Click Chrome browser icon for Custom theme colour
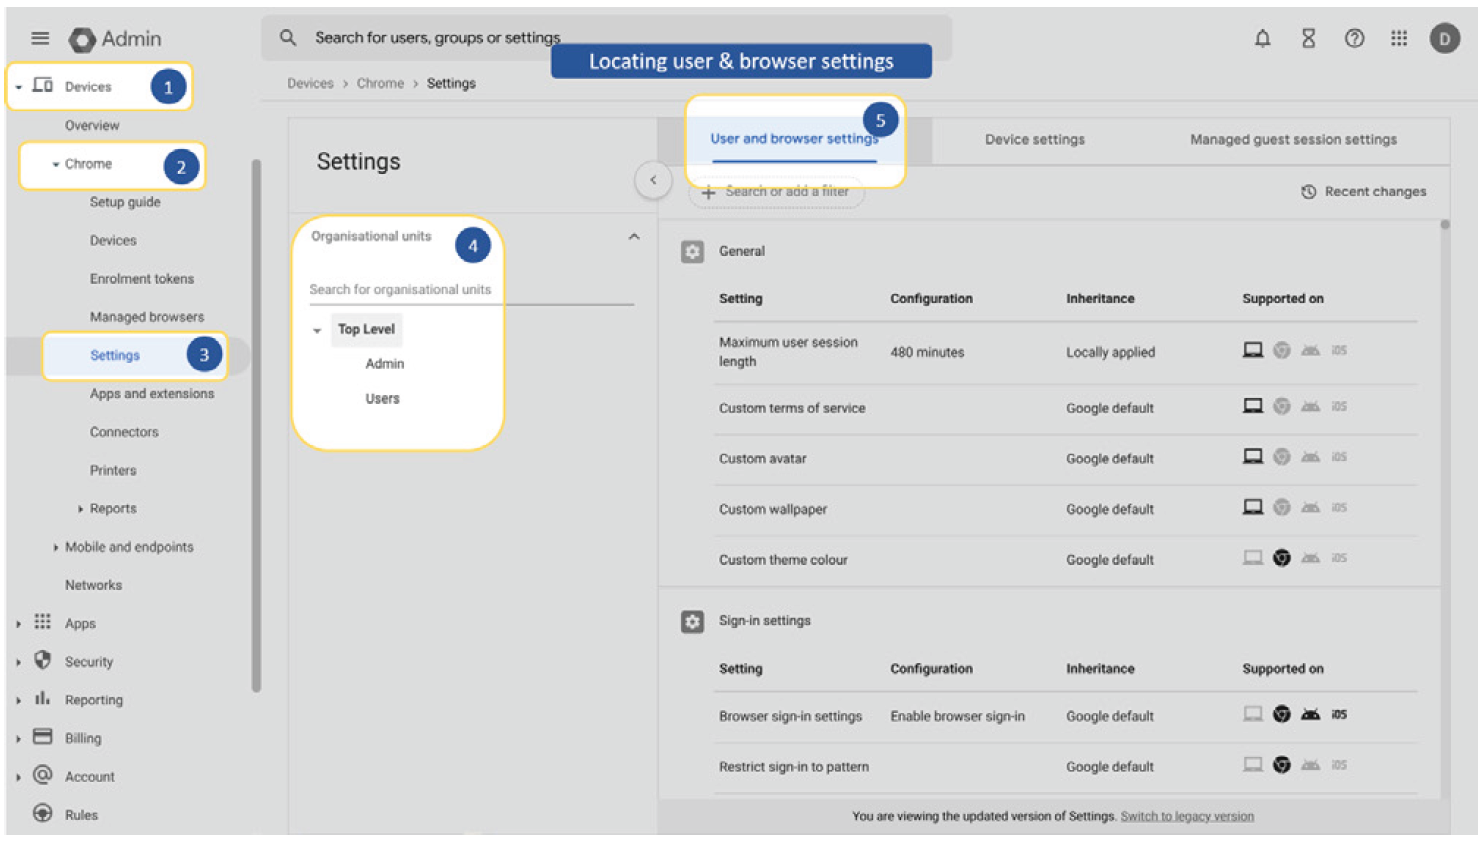 pyautogui.click(x=1281, y=558)
